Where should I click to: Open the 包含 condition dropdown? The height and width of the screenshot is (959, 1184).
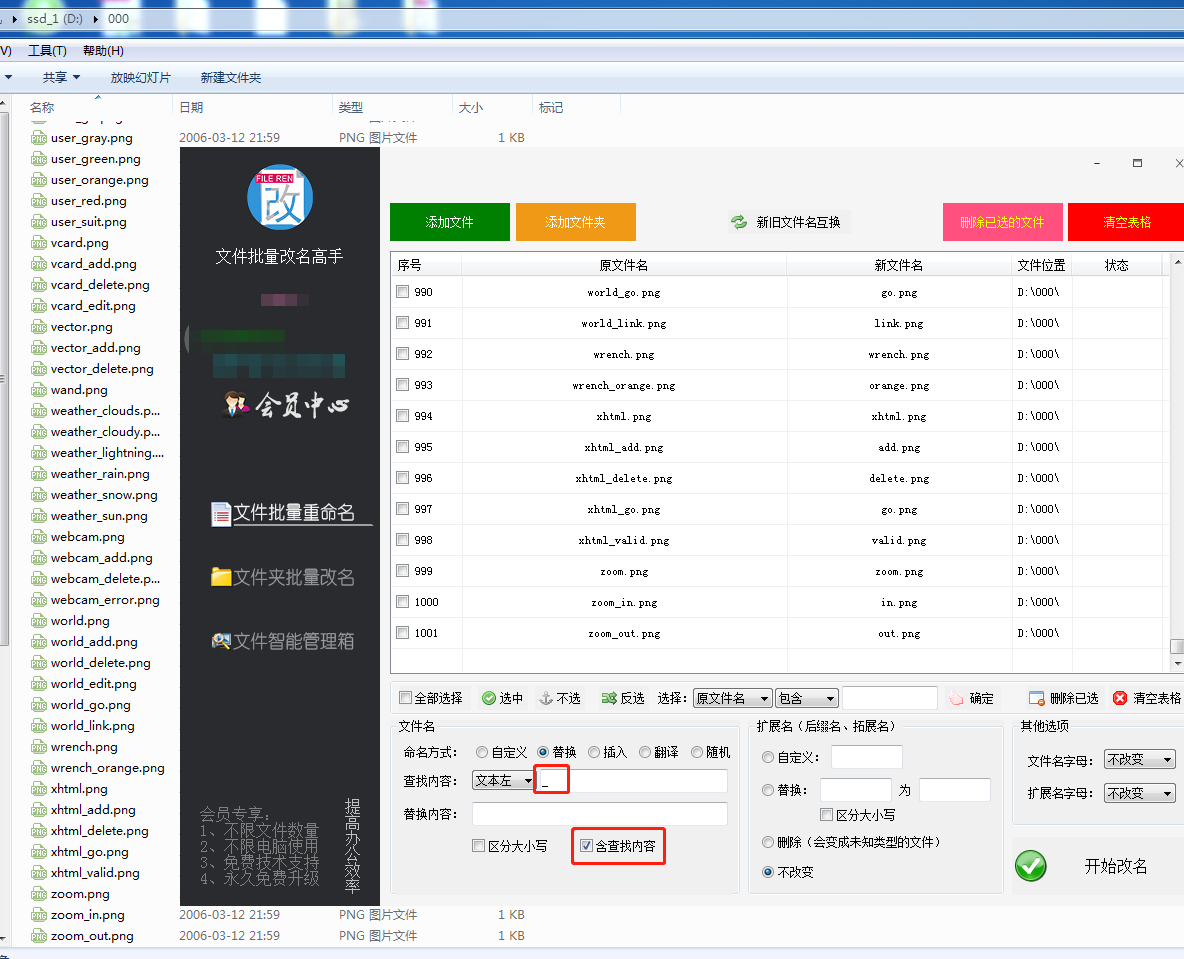click(x=807, y=698)
